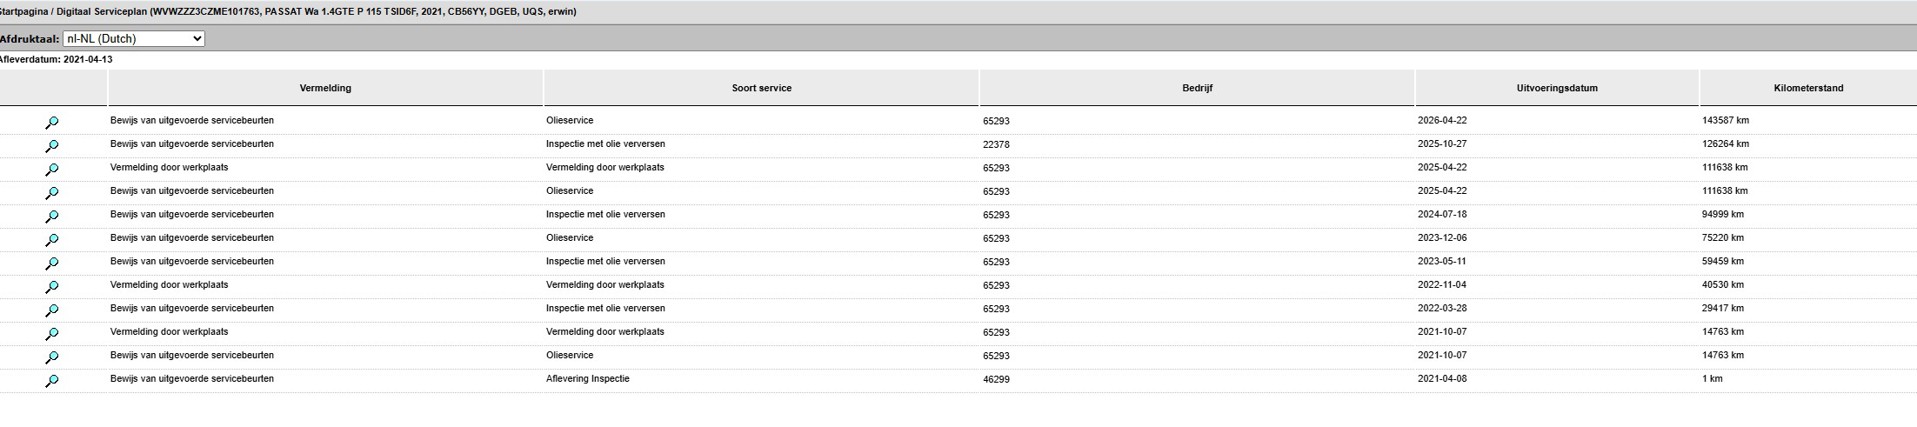View the 29417 km inspection entry details
1917x427 pixels.
52,311
